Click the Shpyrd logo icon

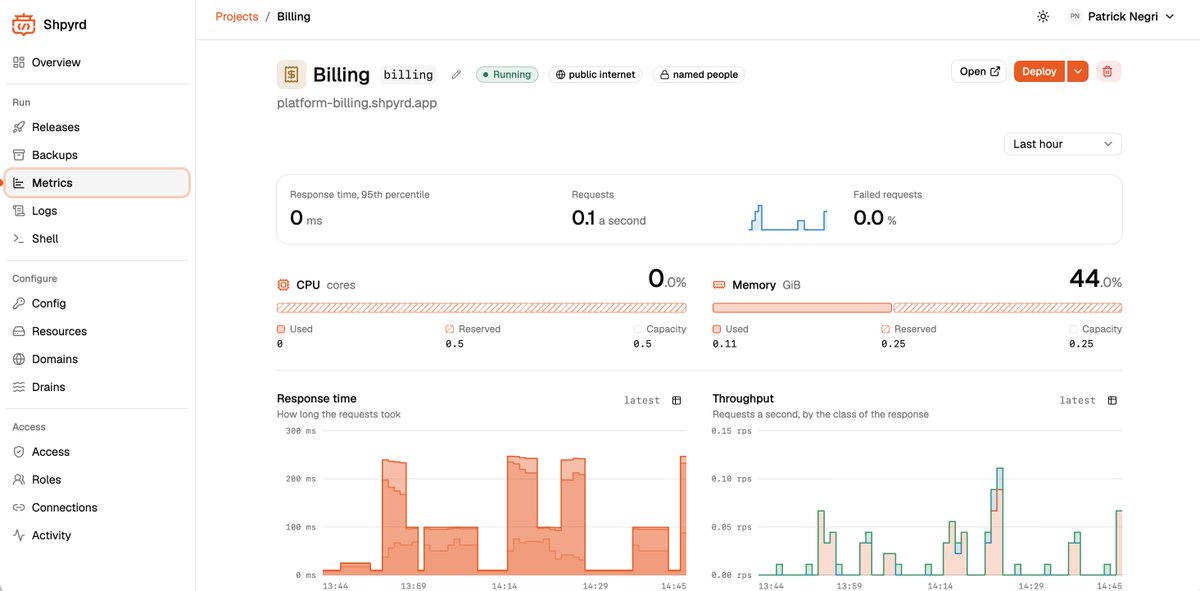click(23, 24)
